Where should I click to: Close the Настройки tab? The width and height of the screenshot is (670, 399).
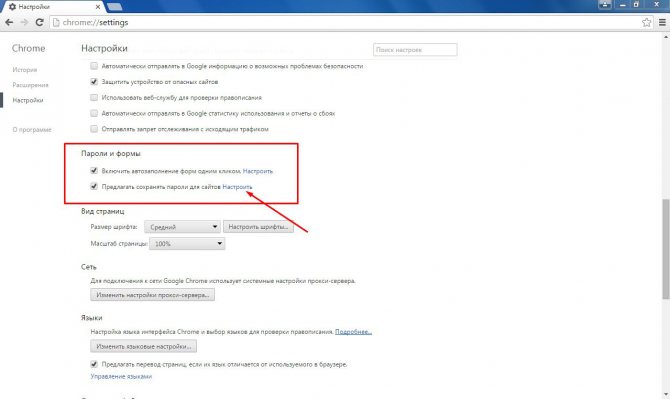click(x=98, y=7)
